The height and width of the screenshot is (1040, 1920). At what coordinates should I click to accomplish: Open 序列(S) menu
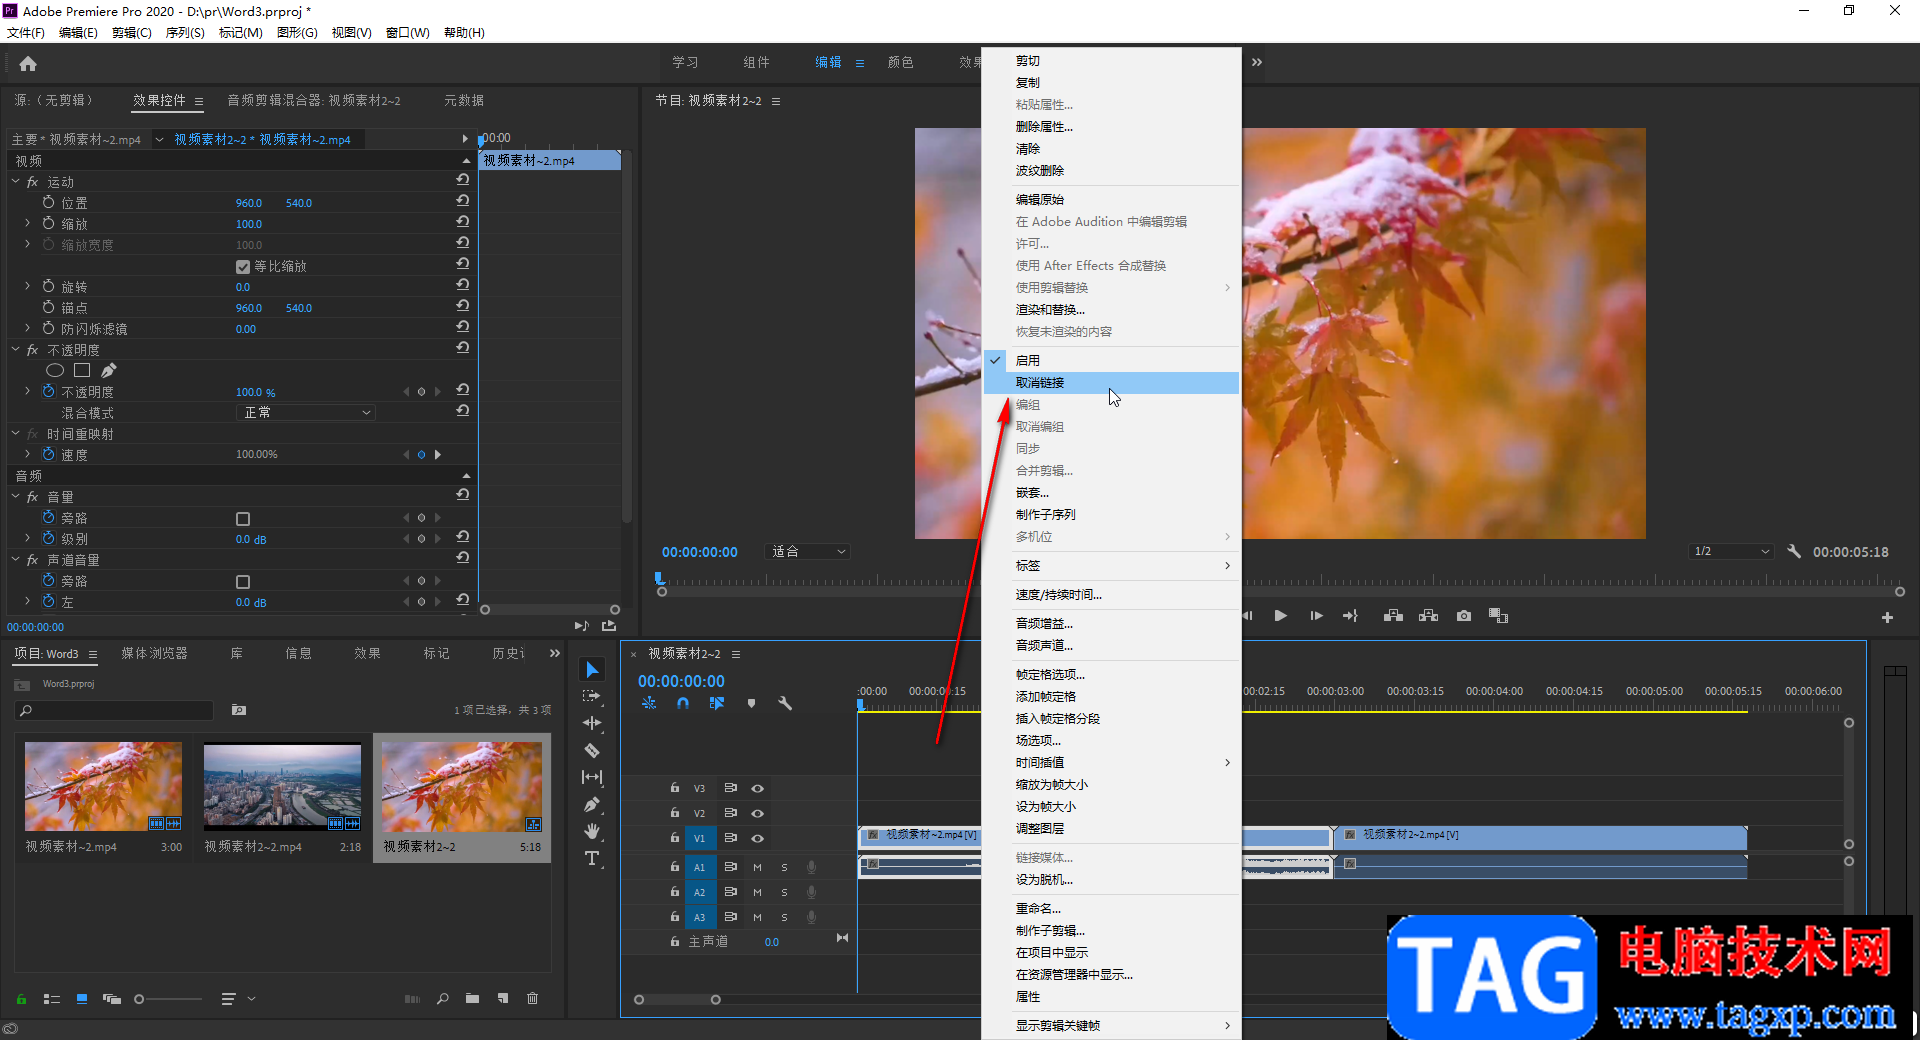click(185, 33)
